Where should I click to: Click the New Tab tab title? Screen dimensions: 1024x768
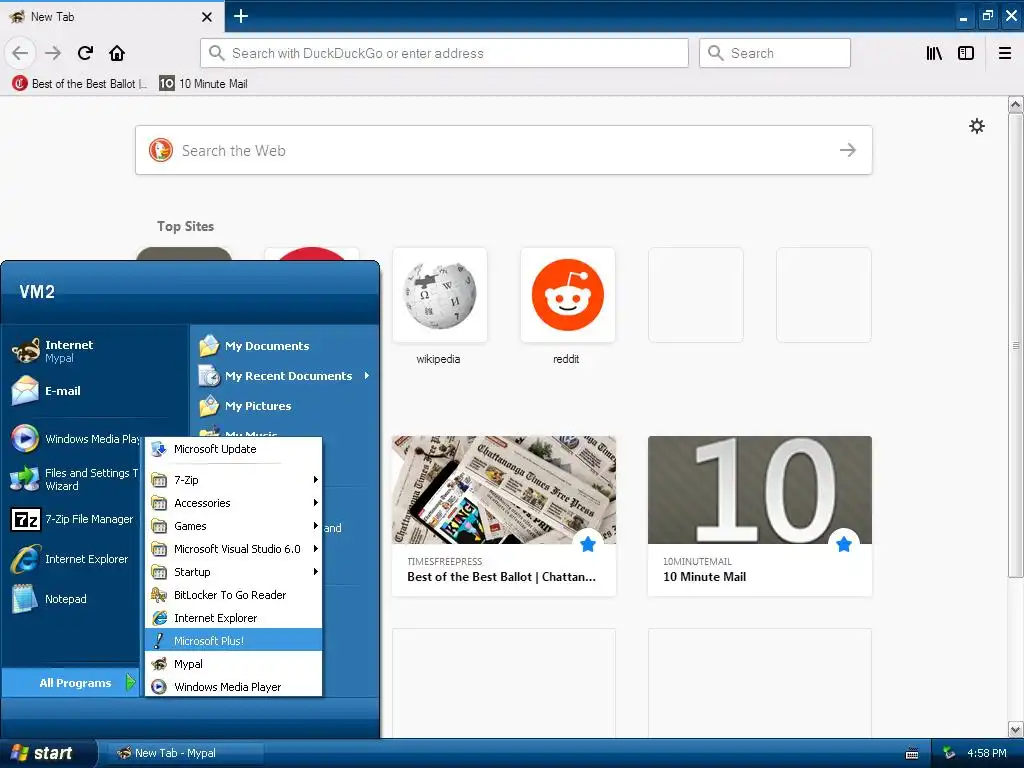(52, 17)
